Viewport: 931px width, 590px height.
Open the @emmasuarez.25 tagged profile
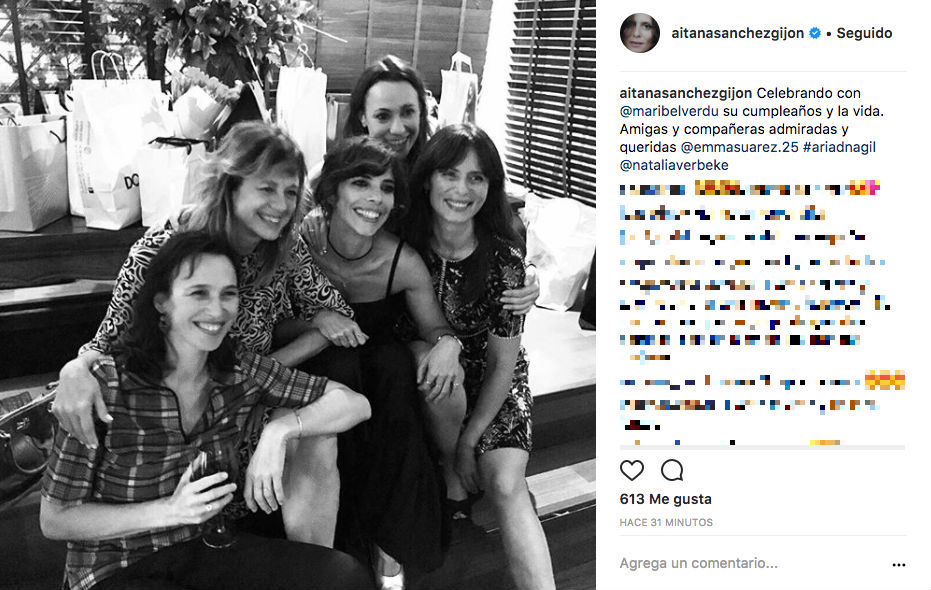click(x=740, y=147)
